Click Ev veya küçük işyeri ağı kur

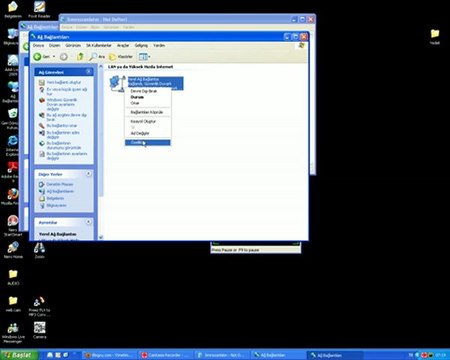[x=67, y=92]
